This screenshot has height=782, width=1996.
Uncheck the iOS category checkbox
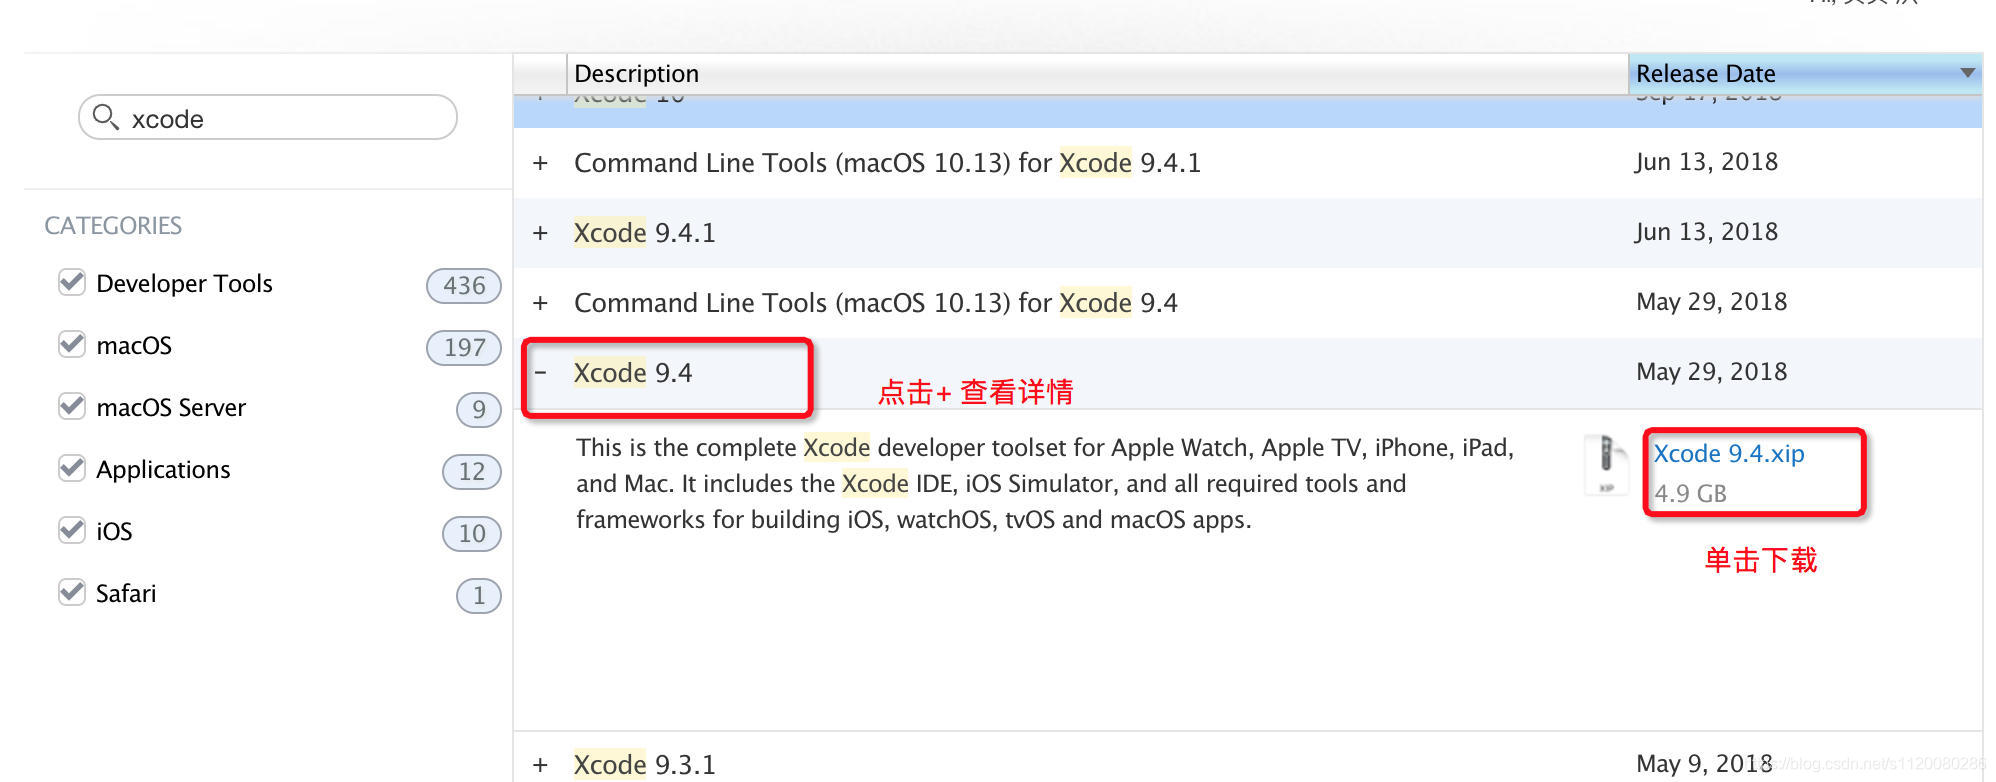[x=72, y=531]
